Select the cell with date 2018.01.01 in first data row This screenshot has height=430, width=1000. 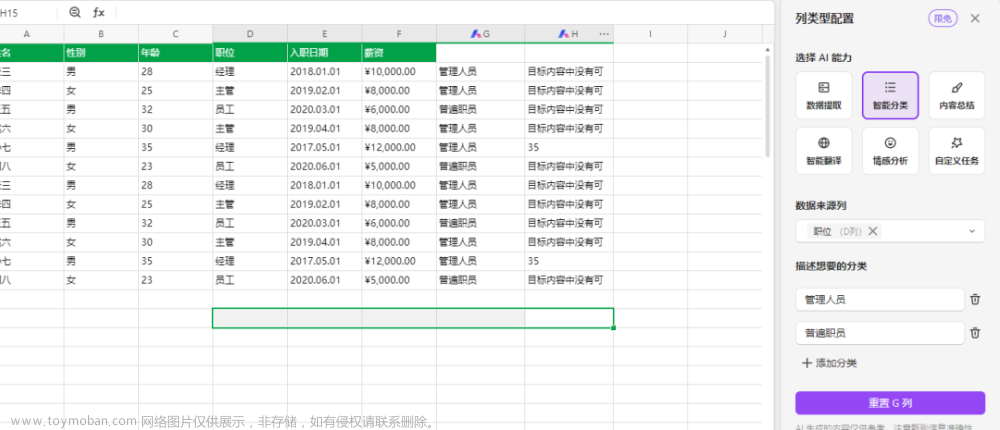coord(325,71)
